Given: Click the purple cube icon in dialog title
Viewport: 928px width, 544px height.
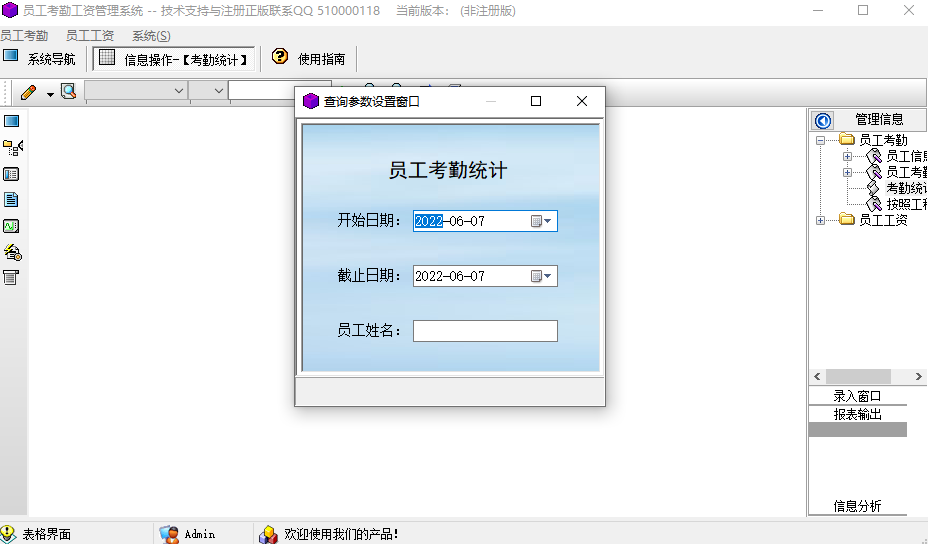Looking at the screenshot, I should (311, 101).
